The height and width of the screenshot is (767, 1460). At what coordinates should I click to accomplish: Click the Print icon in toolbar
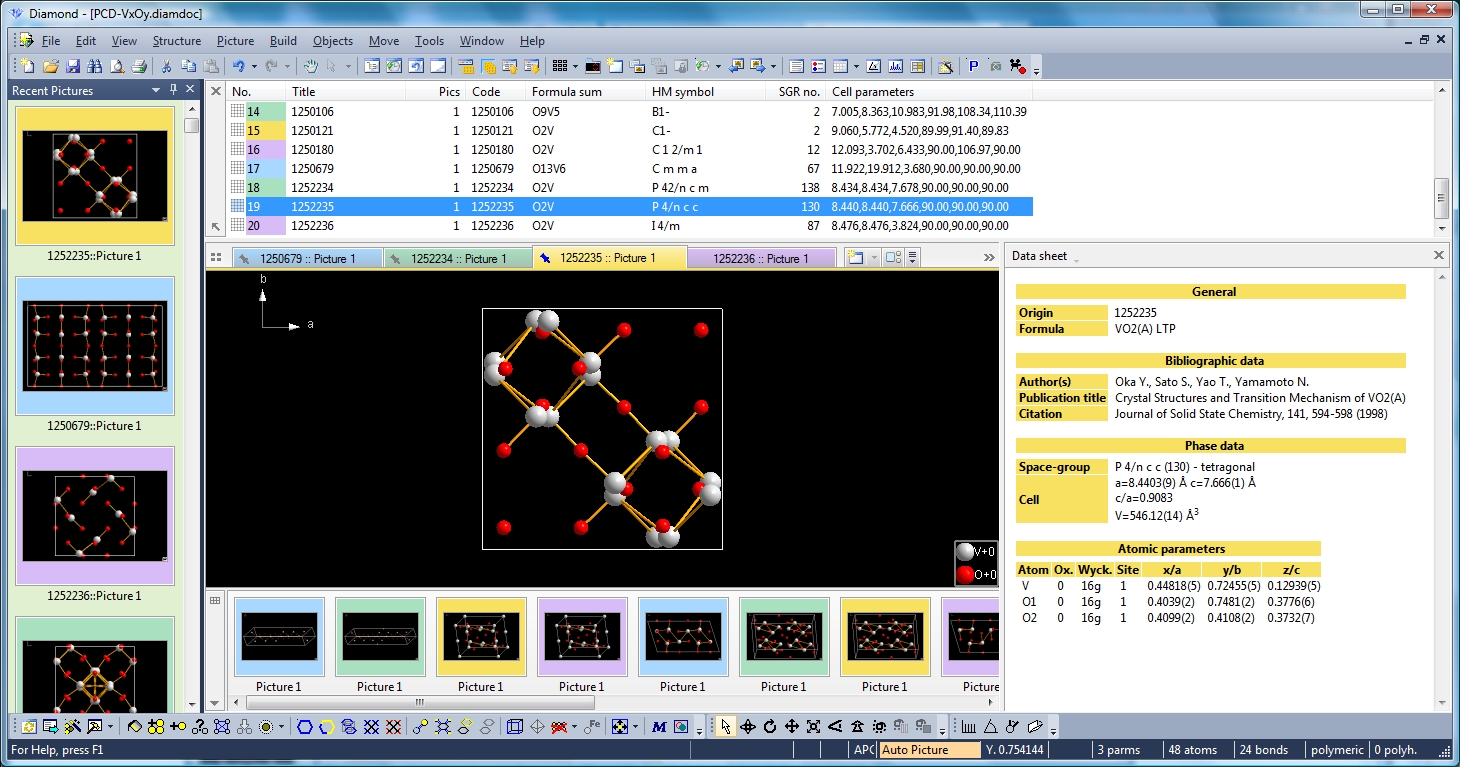139,66
